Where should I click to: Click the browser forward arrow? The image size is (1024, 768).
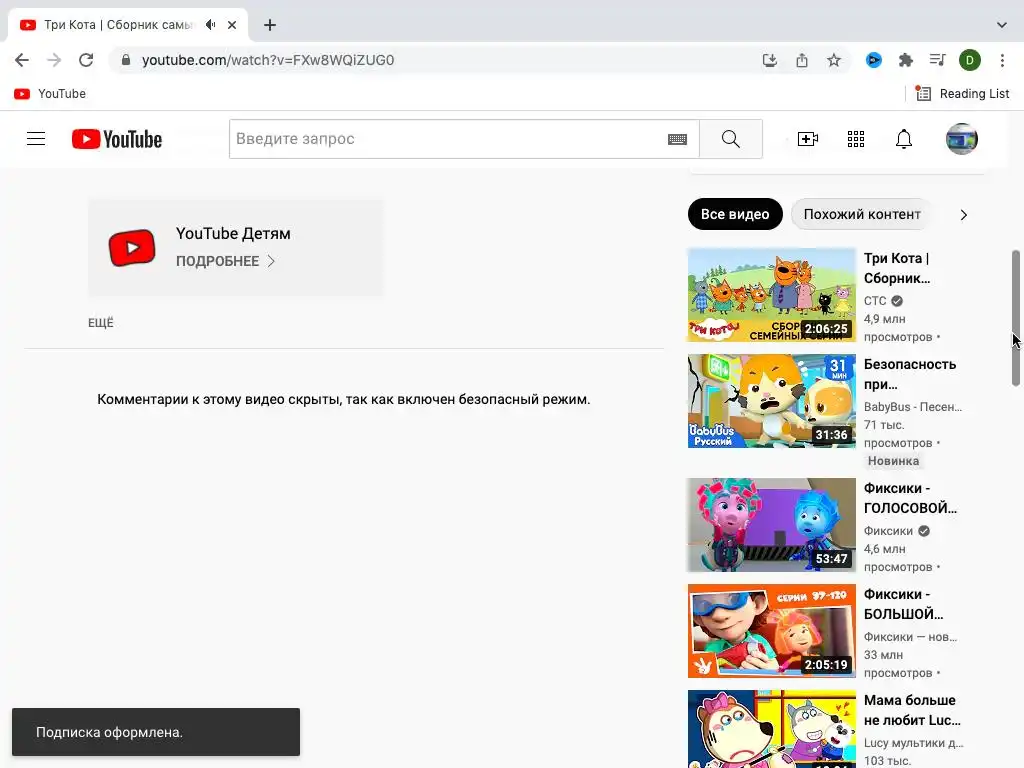[x=54, y=60]
